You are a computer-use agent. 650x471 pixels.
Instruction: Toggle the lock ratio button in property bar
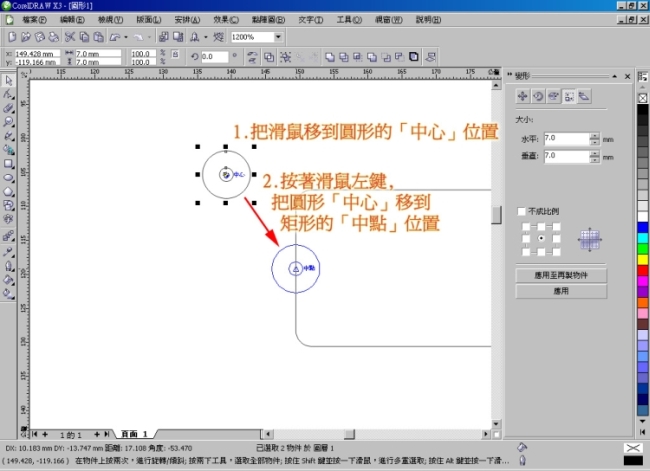pyautogui.click(x=175, y=54)
